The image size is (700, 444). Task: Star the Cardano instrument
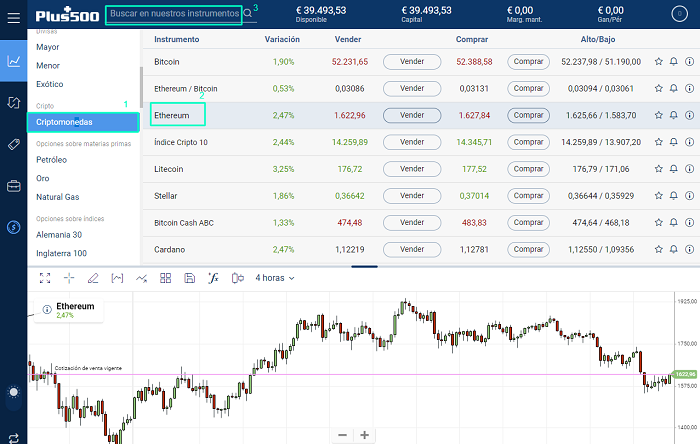tap(658, 249)
